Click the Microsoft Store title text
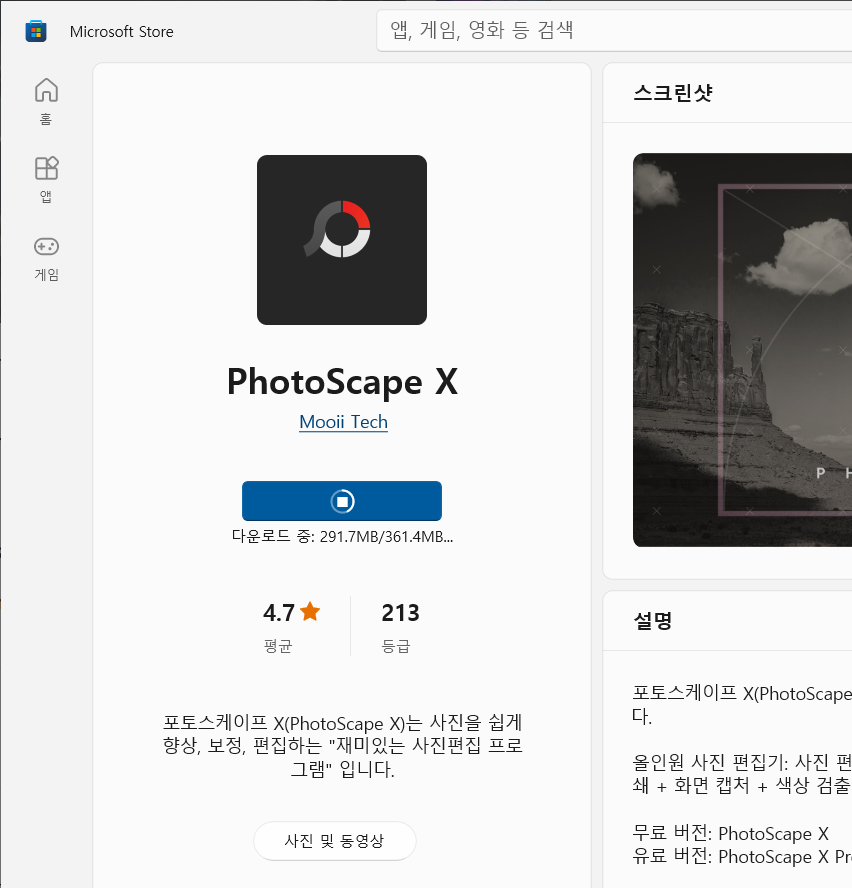This screenshot has height=888, width=852. click(122, 32)
